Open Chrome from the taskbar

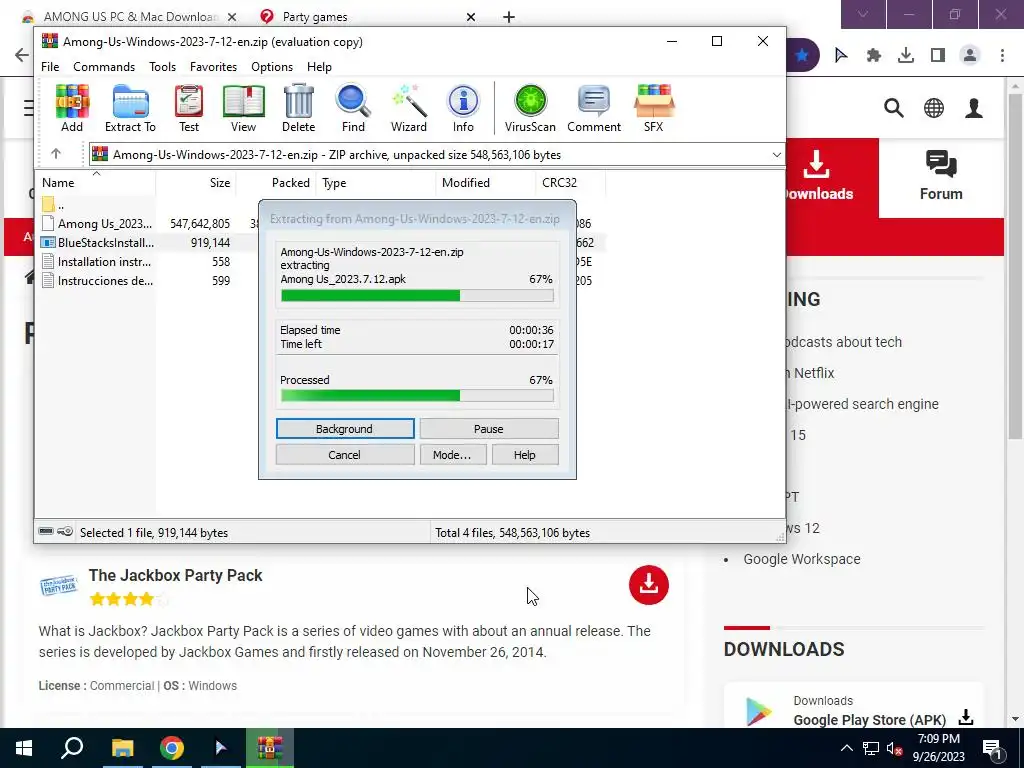(172, 748)
